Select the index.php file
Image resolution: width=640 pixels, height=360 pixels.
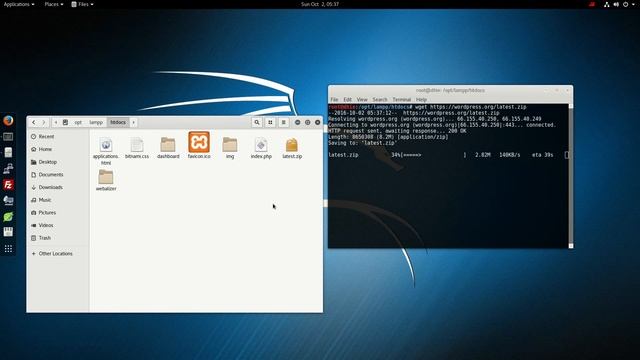coord(261,148)
